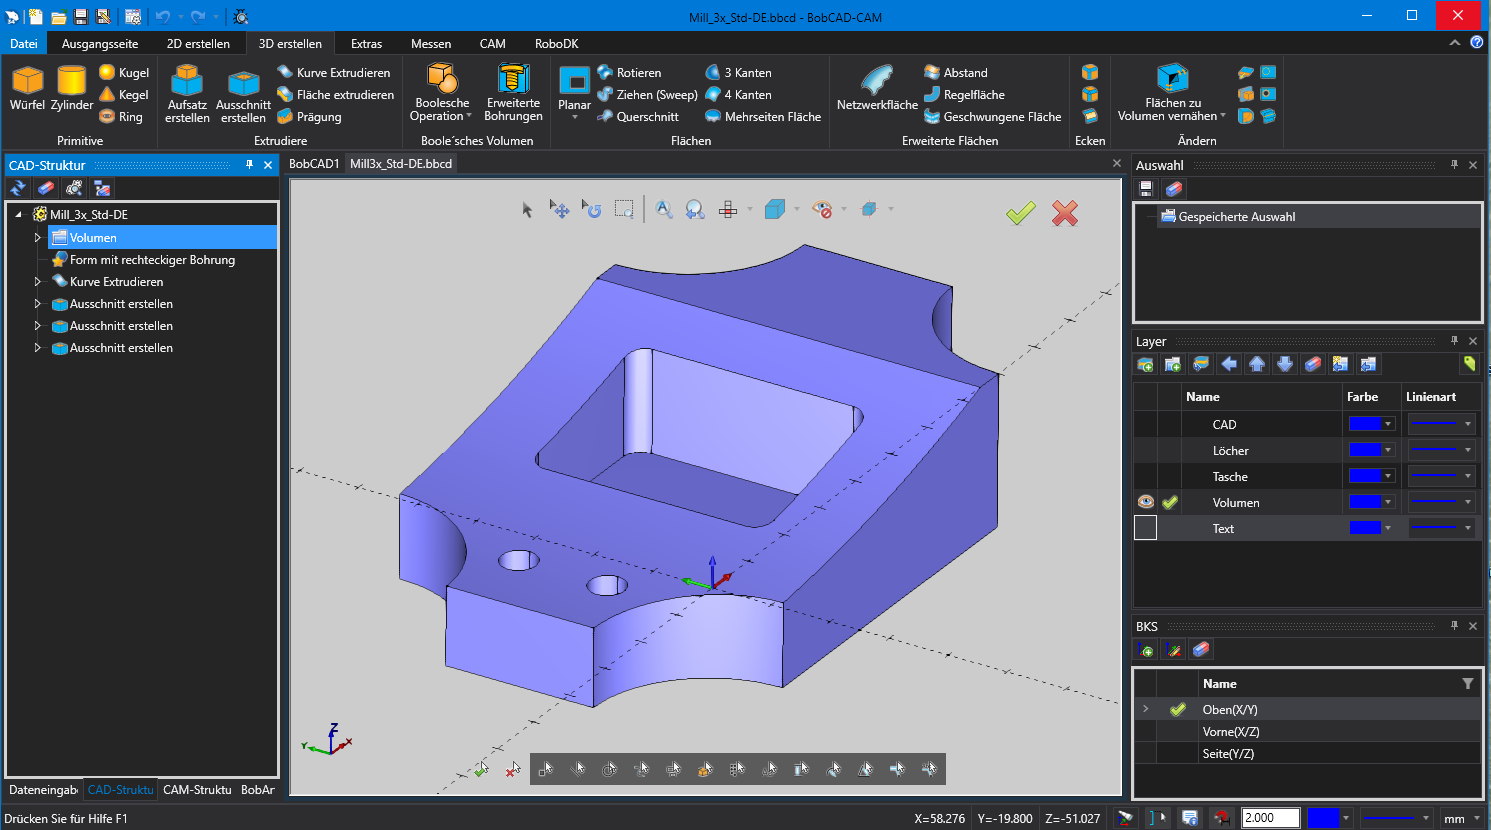Expand the Volumen tree item
The image size is (1491, 830).
pos(37,237)
